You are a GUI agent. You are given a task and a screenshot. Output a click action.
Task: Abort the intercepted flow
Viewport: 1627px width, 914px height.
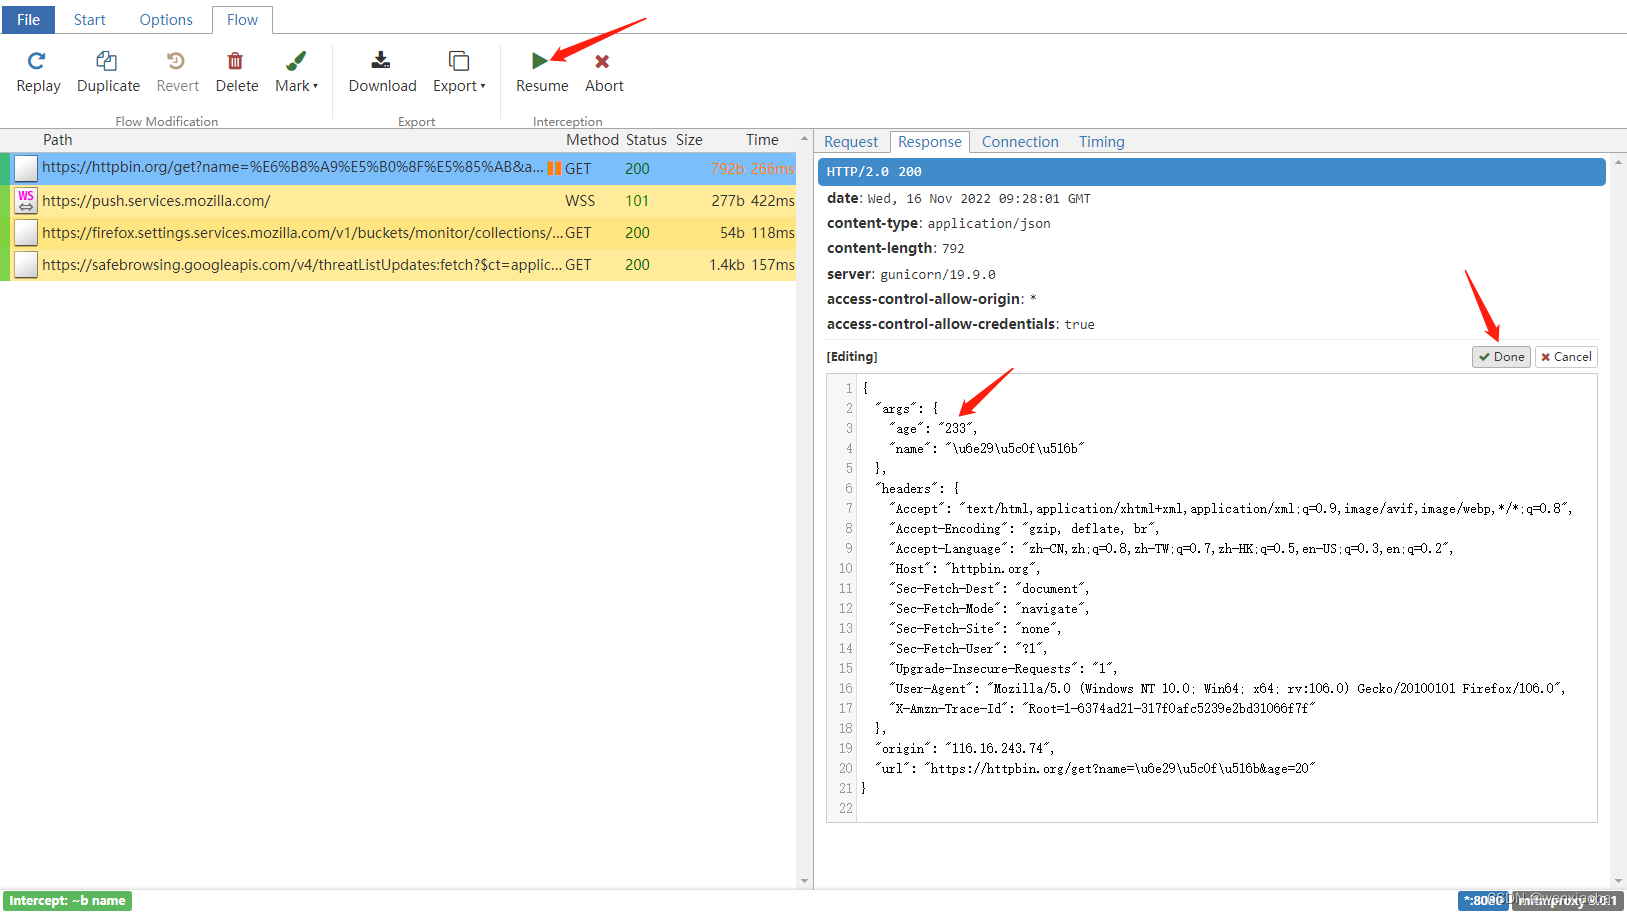click(x=604, y=73)
